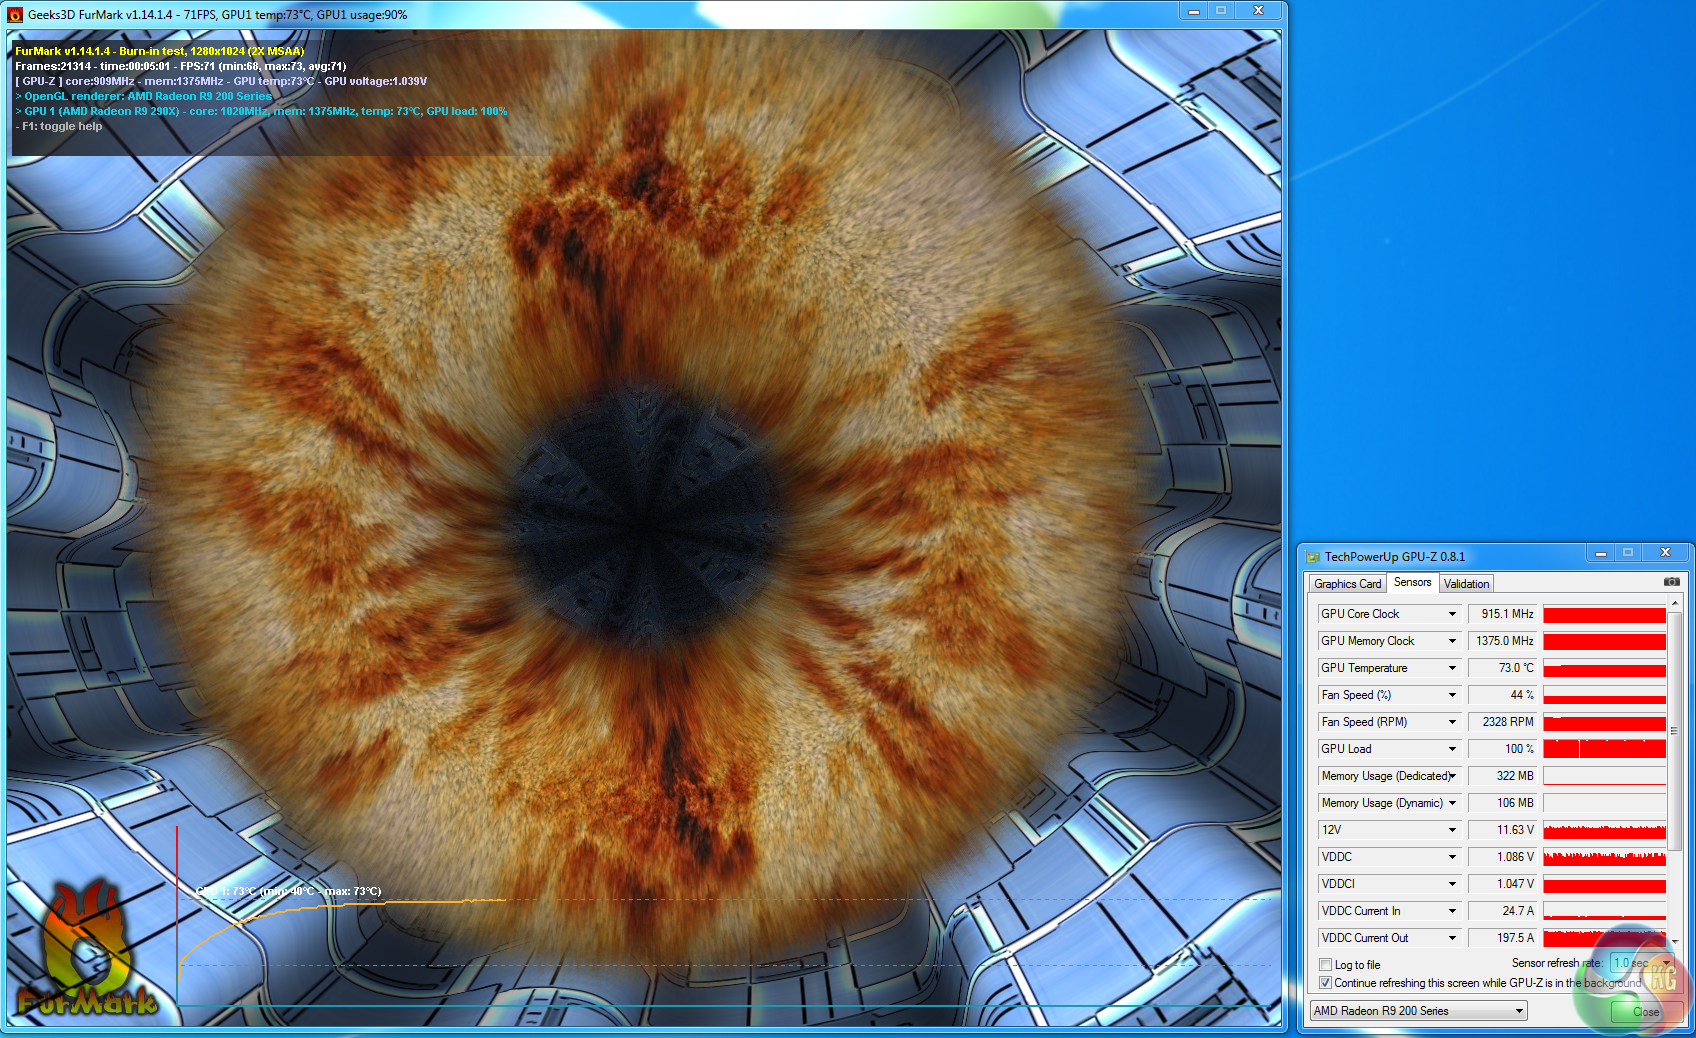Click the 100 % GPU load value
The width and height of the screenshot is (1696, 1038).
click(1502, 749)
